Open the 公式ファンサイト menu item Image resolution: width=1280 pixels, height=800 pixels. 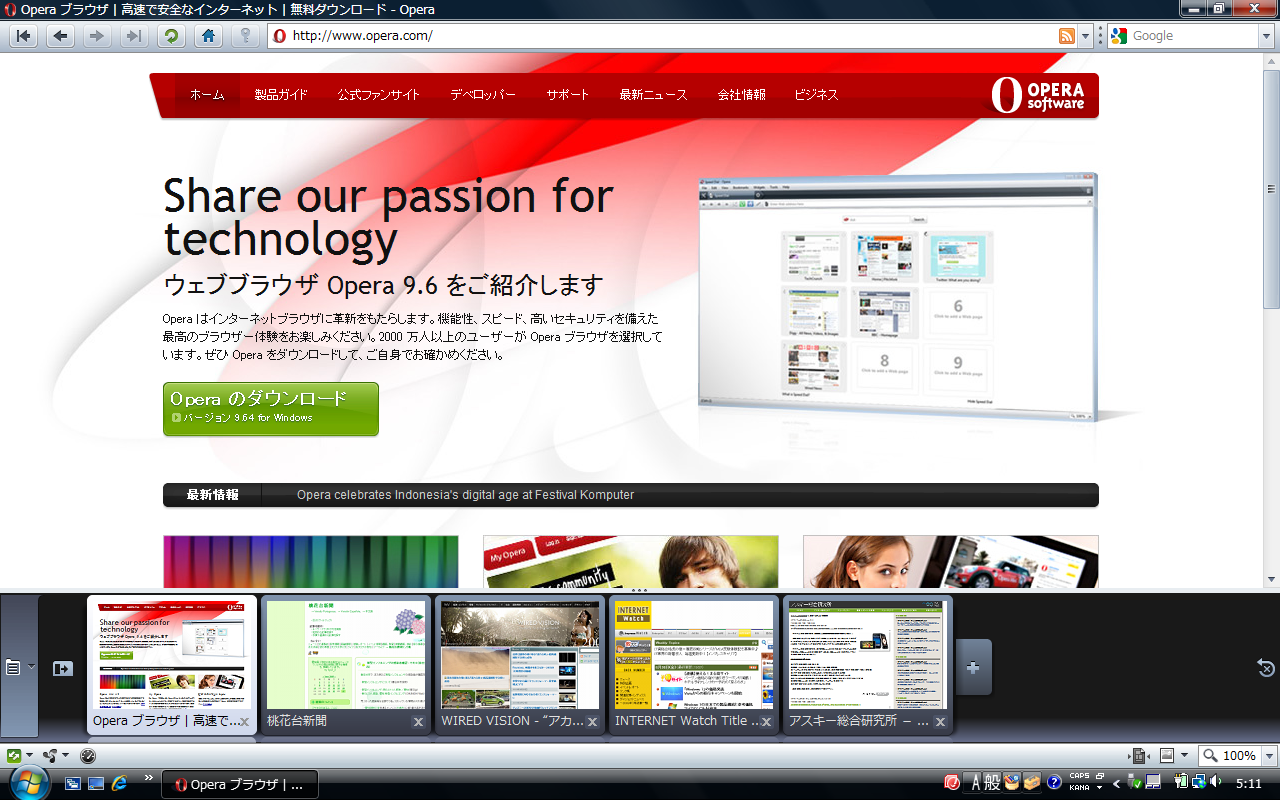[378, 95]
